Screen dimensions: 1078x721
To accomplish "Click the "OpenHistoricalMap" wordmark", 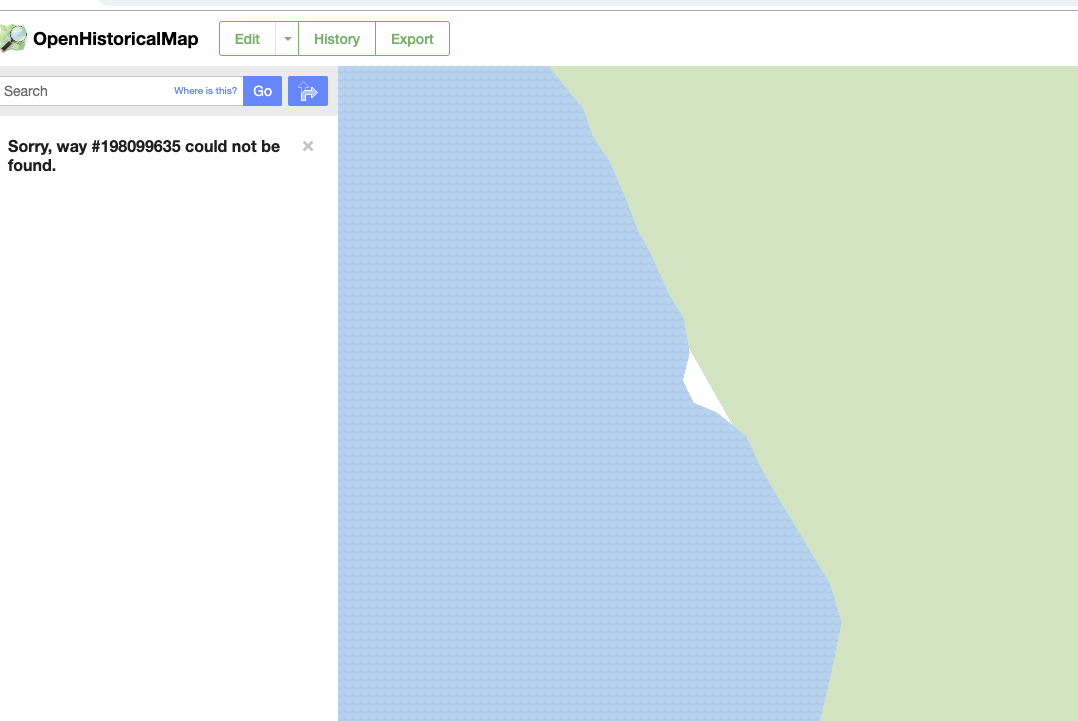I will pos(116,39).
